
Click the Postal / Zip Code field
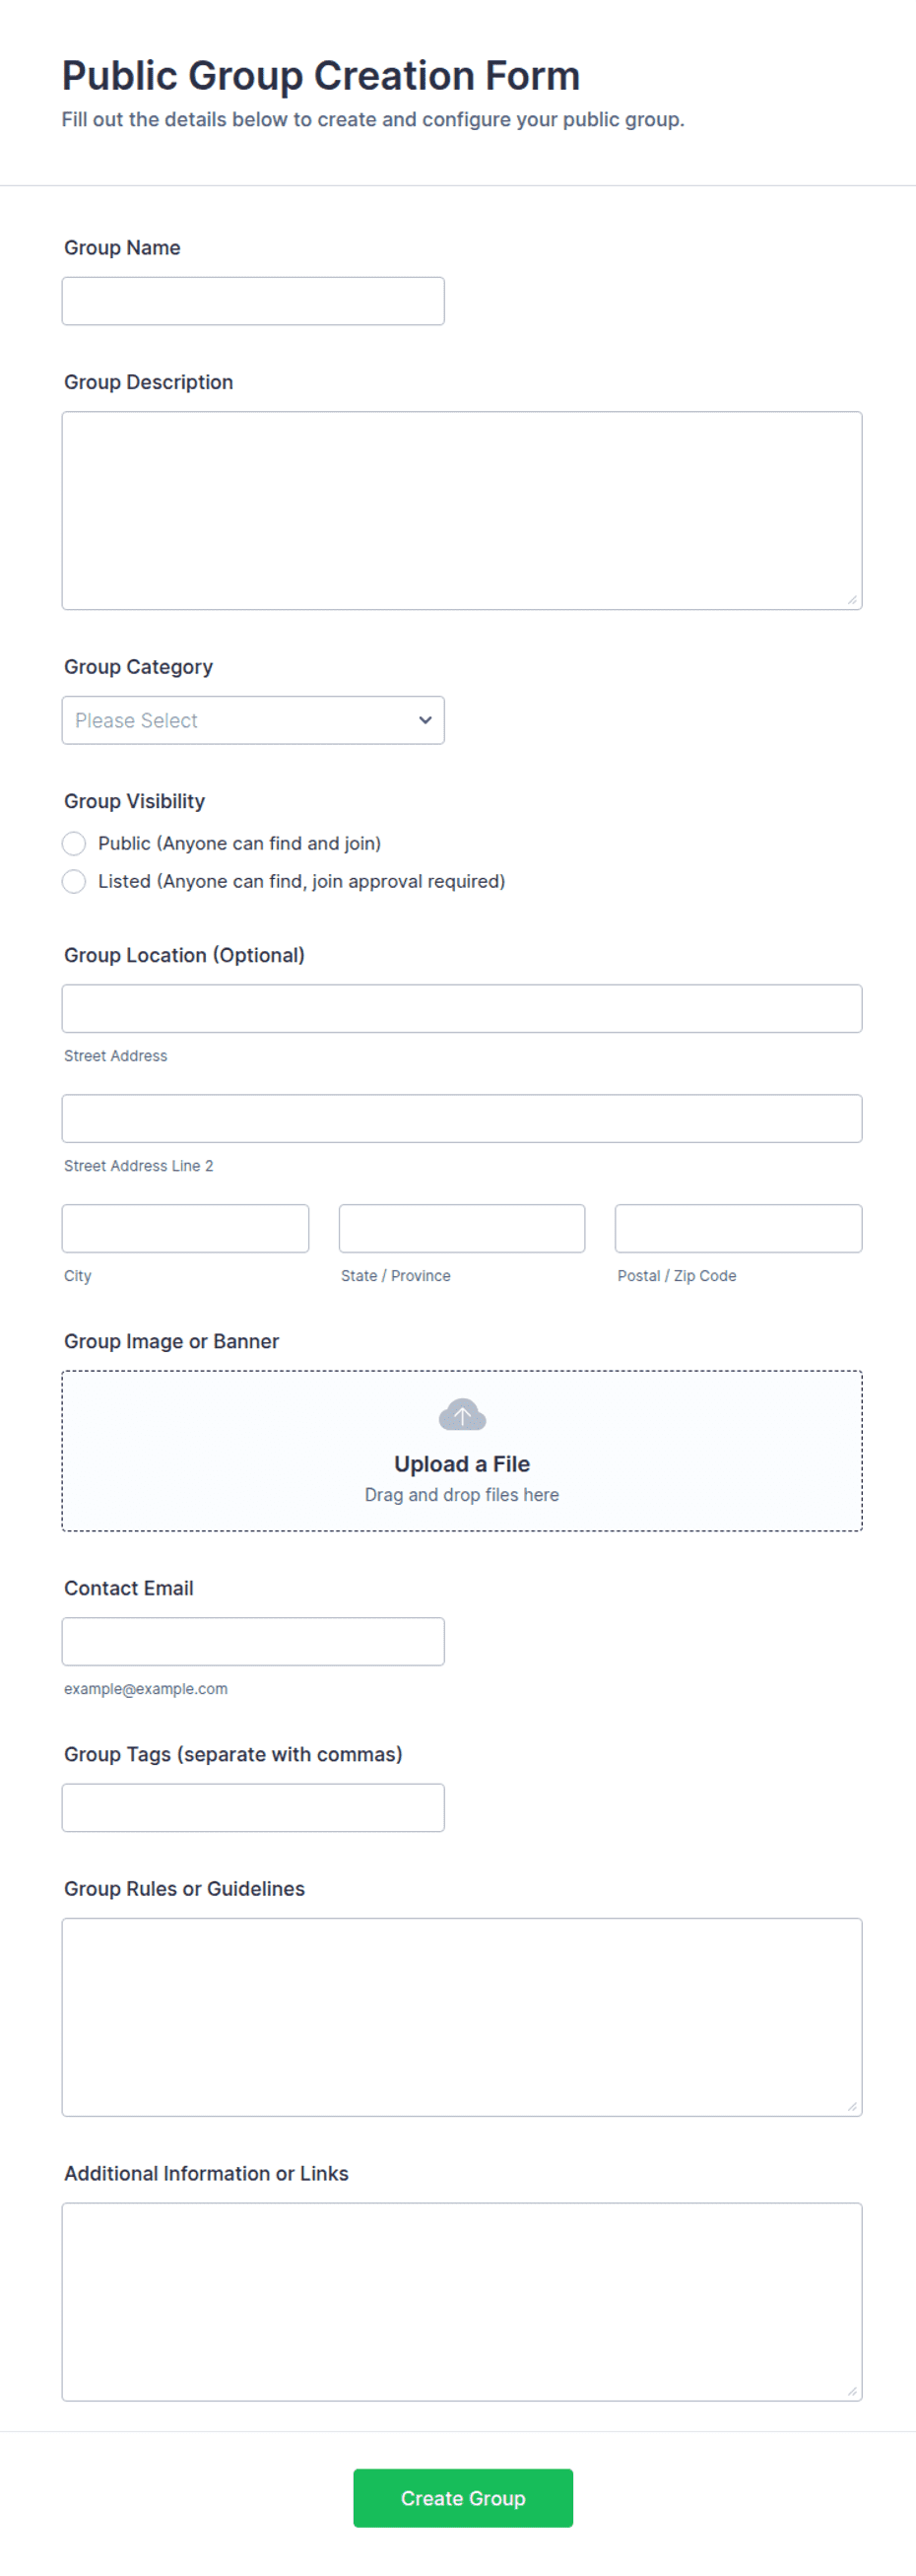[738, 1228]
